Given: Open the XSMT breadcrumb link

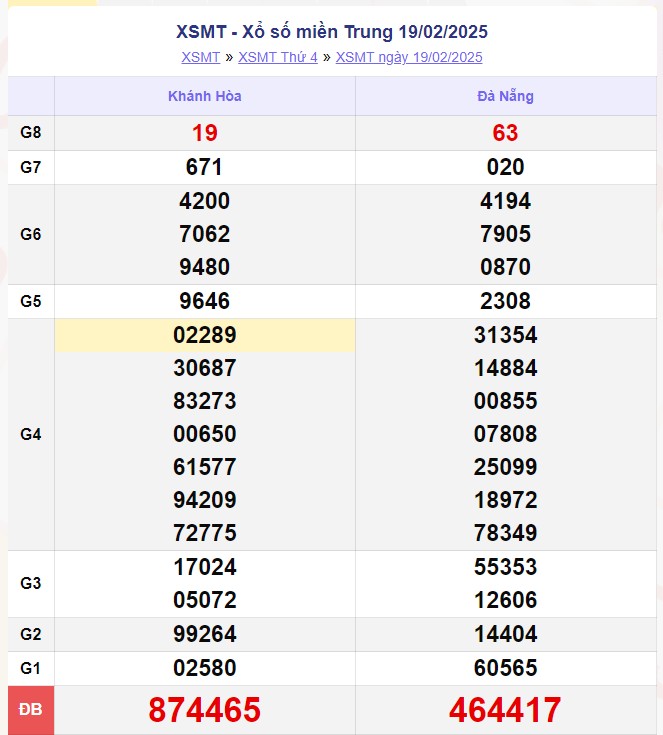Looking at the screenshot, I should click(x=201, y=57).
